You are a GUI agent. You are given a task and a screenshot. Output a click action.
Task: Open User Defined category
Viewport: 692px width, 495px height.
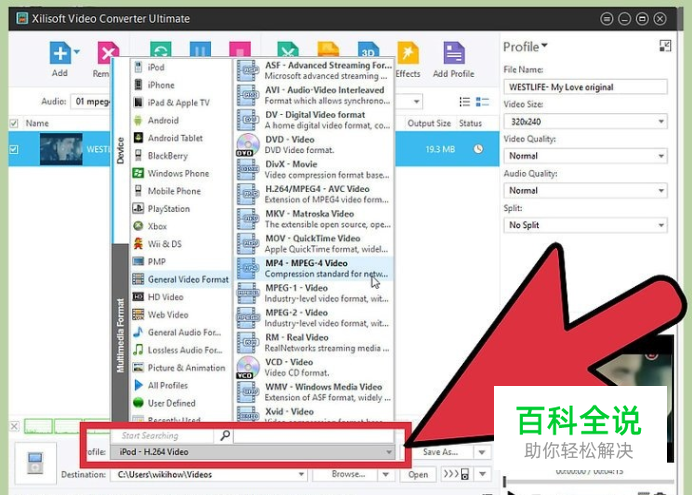click(181, 402)
